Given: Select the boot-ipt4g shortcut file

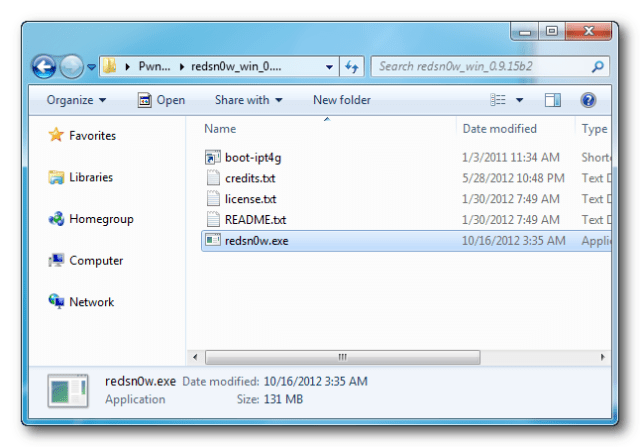Looking at the screenshot, I should click(x=253, y=158).
